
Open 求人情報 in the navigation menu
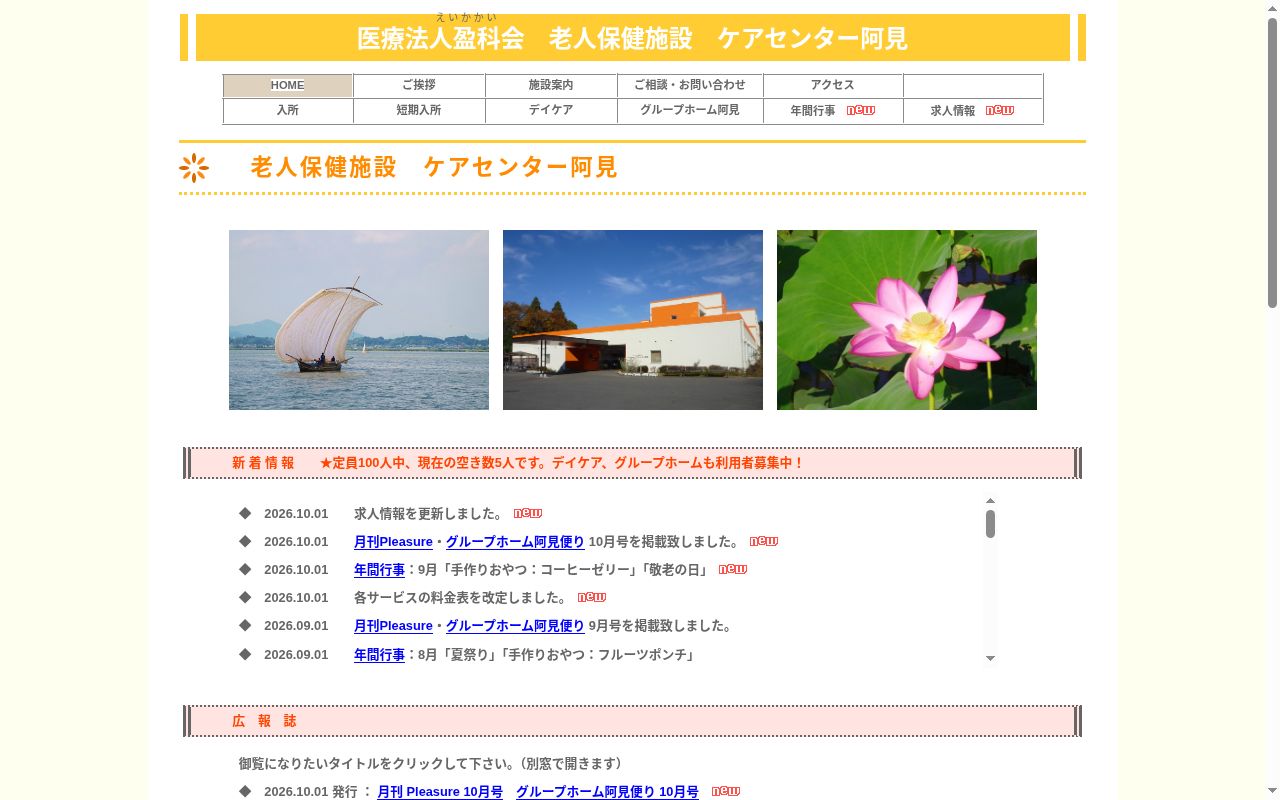953,111
